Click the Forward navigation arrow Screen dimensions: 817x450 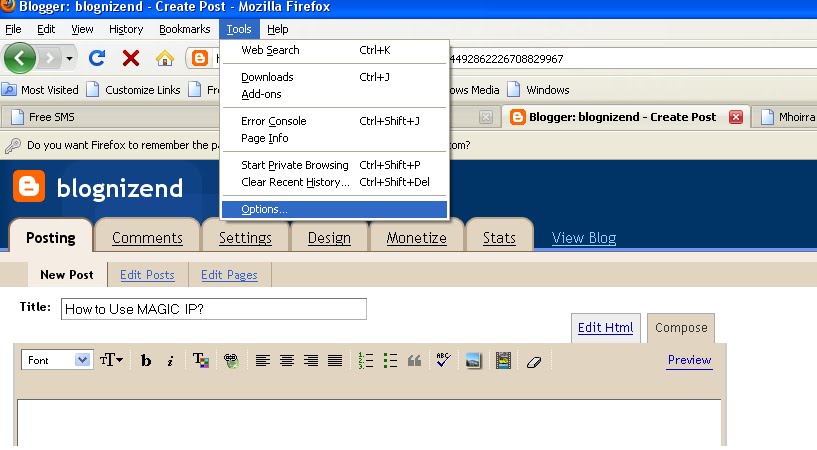click(x=49, y=58)
